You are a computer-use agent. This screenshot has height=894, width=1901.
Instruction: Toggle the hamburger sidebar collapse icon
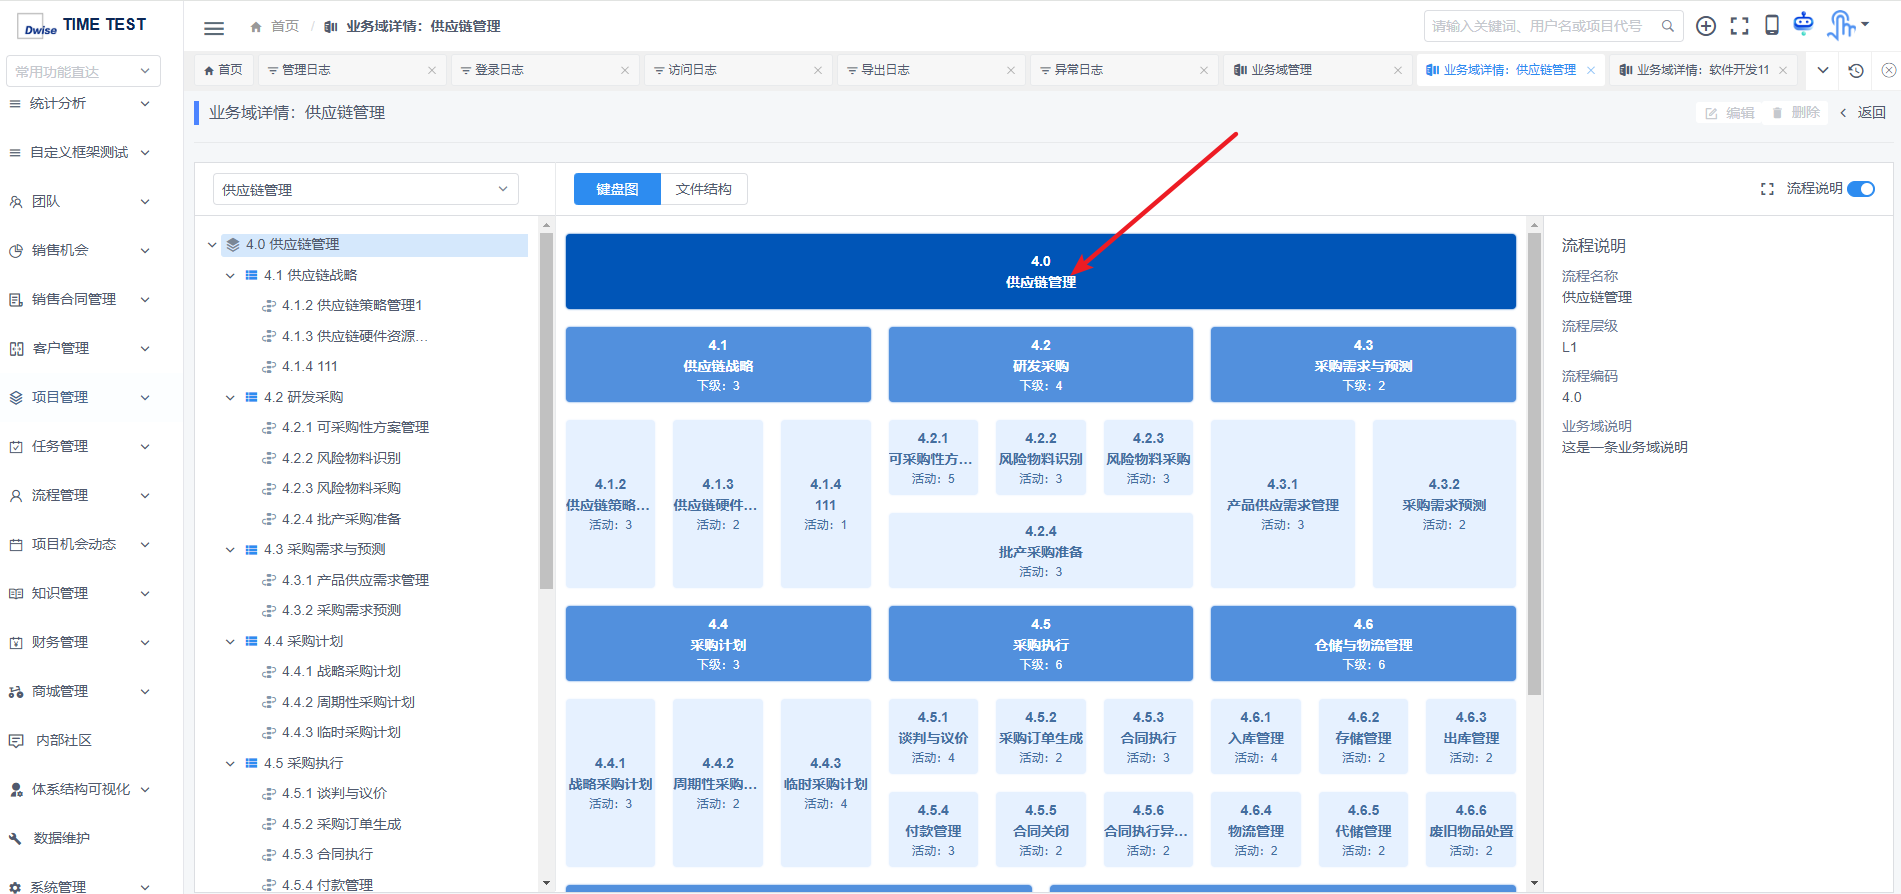pos(214,28)
